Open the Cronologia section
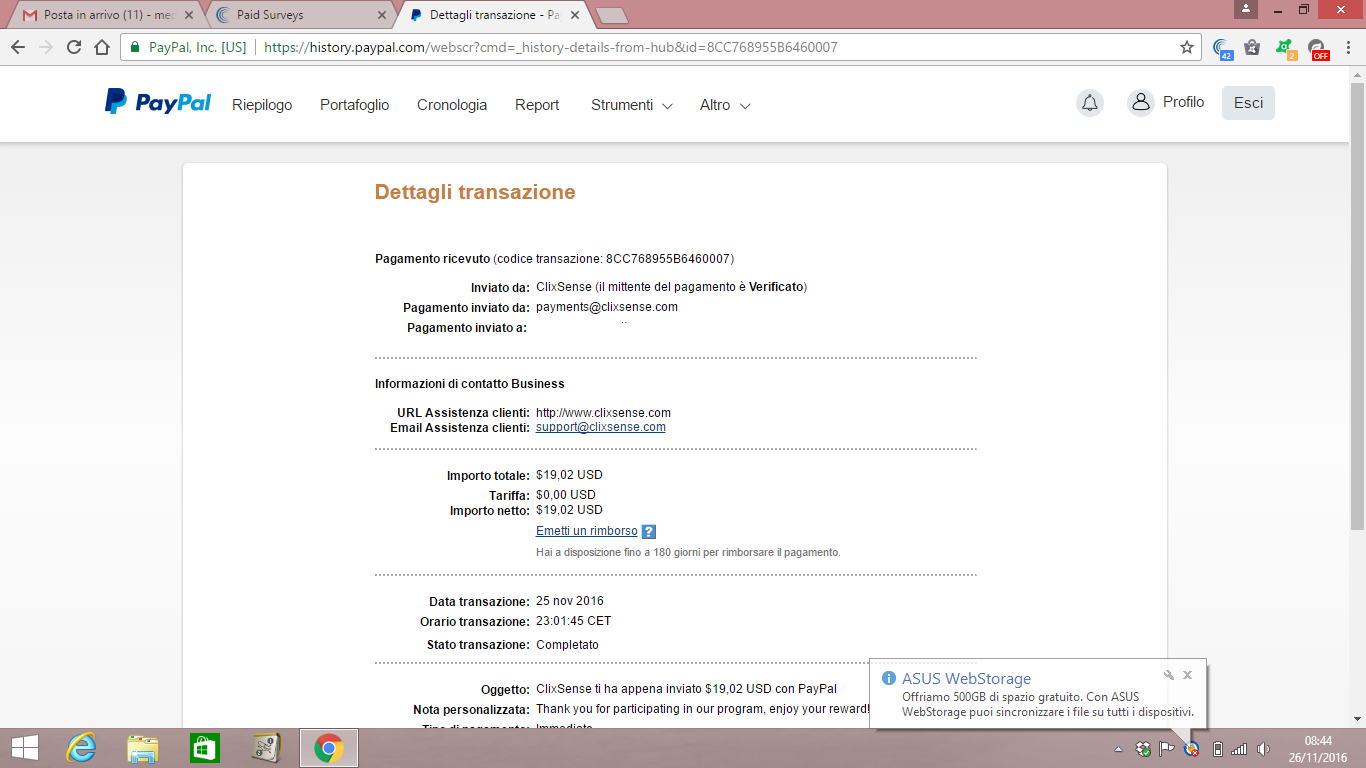The image size is (1366, 768). click(452, 105)
